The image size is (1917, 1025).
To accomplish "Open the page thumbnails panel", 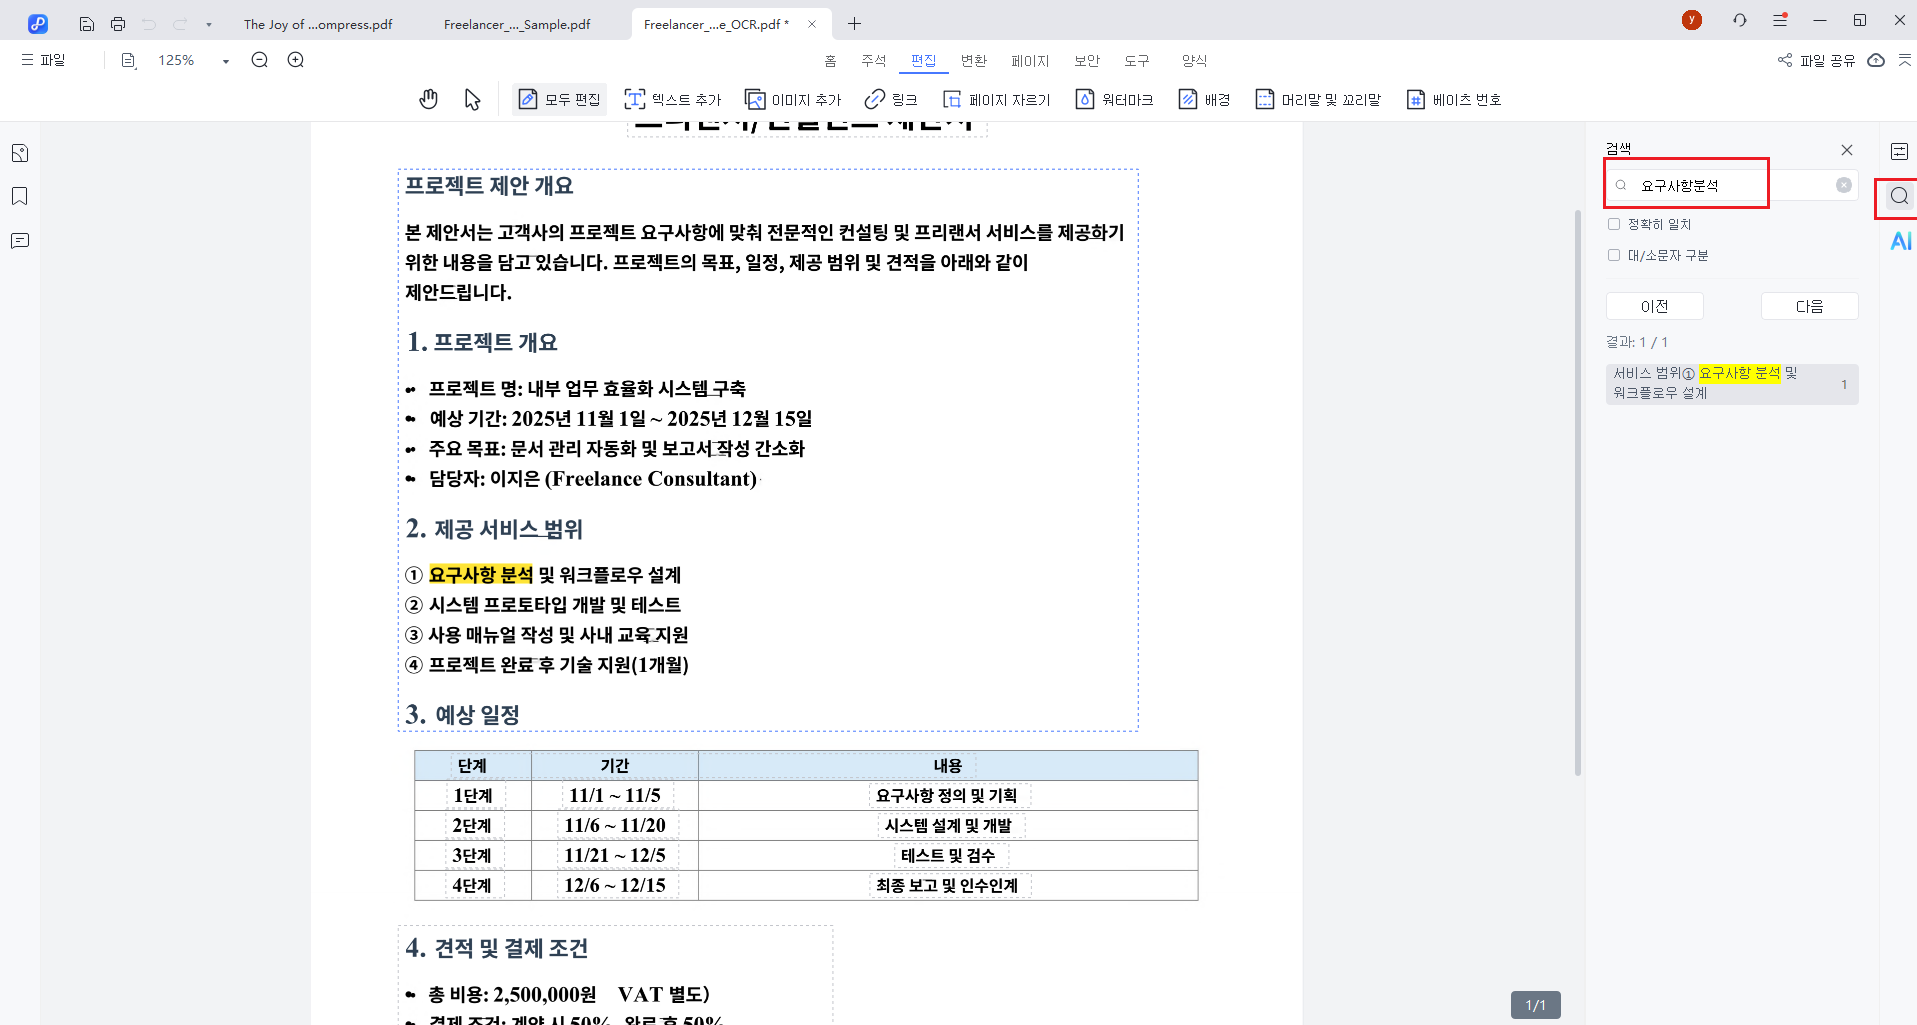I will coord(19,152).
